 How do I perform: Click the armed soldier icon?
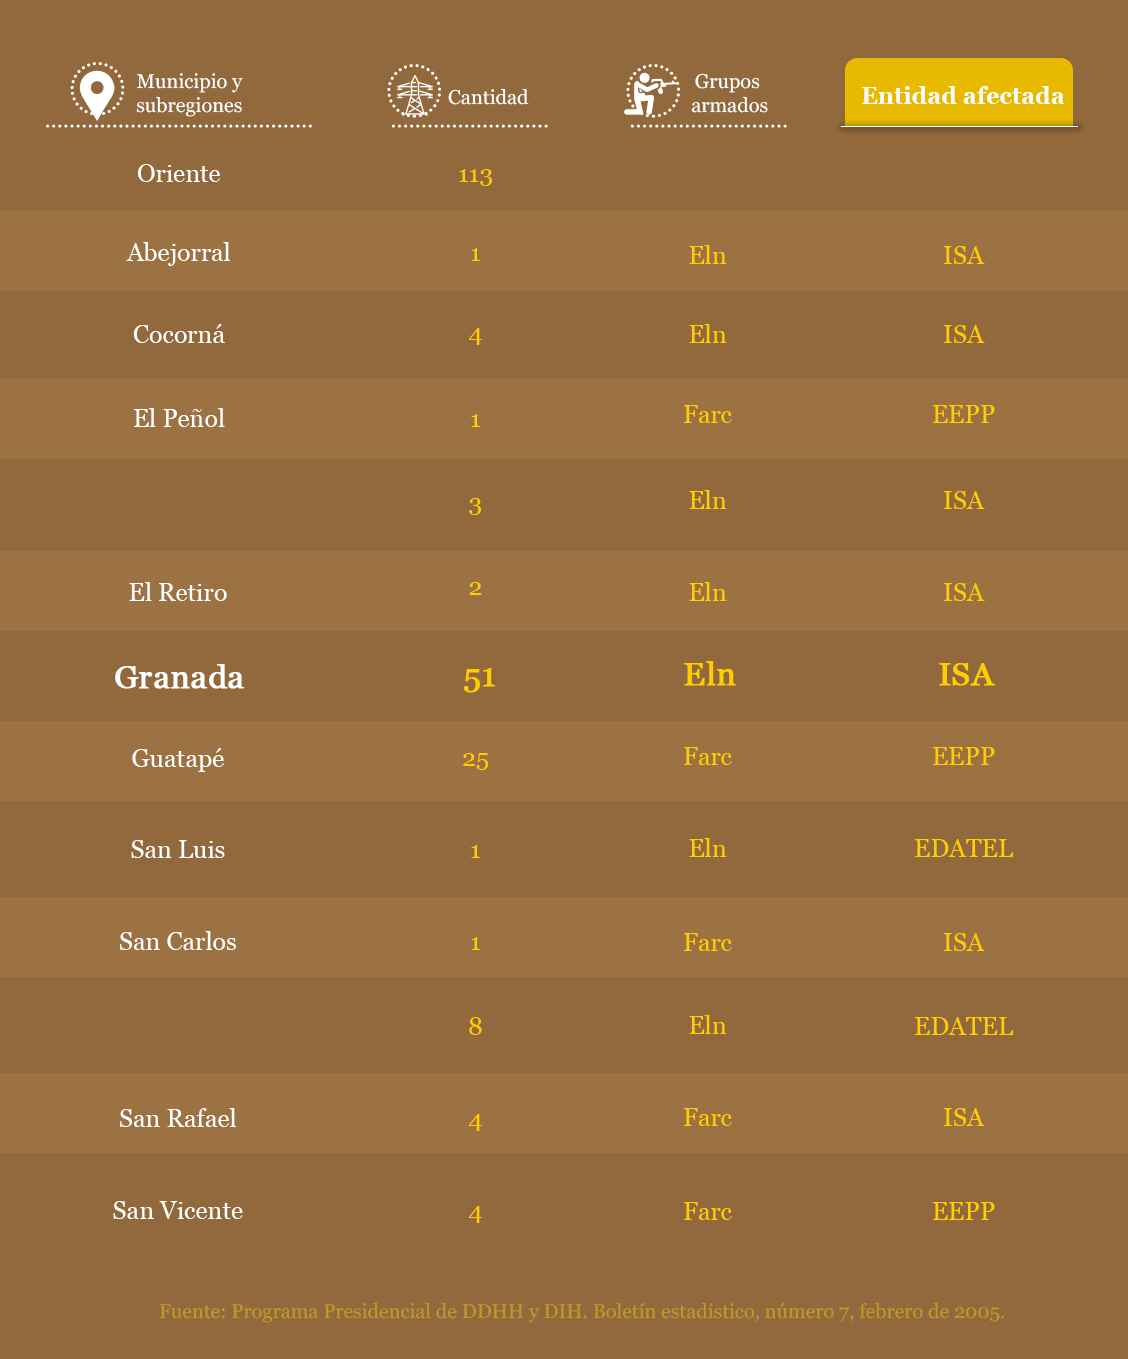pos(651,92)
